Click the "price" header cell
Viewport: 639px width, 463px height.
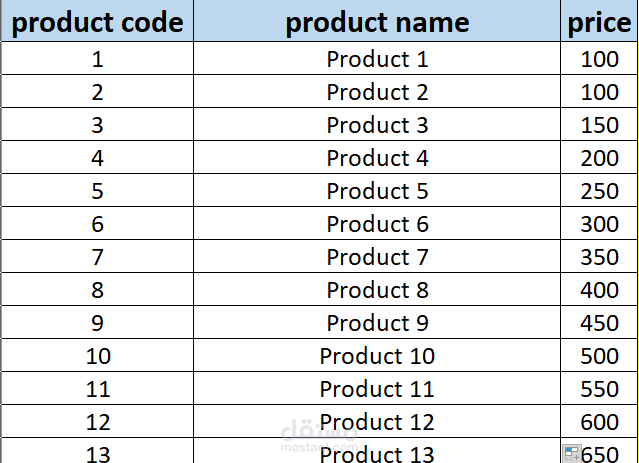(x=599, y=23)
